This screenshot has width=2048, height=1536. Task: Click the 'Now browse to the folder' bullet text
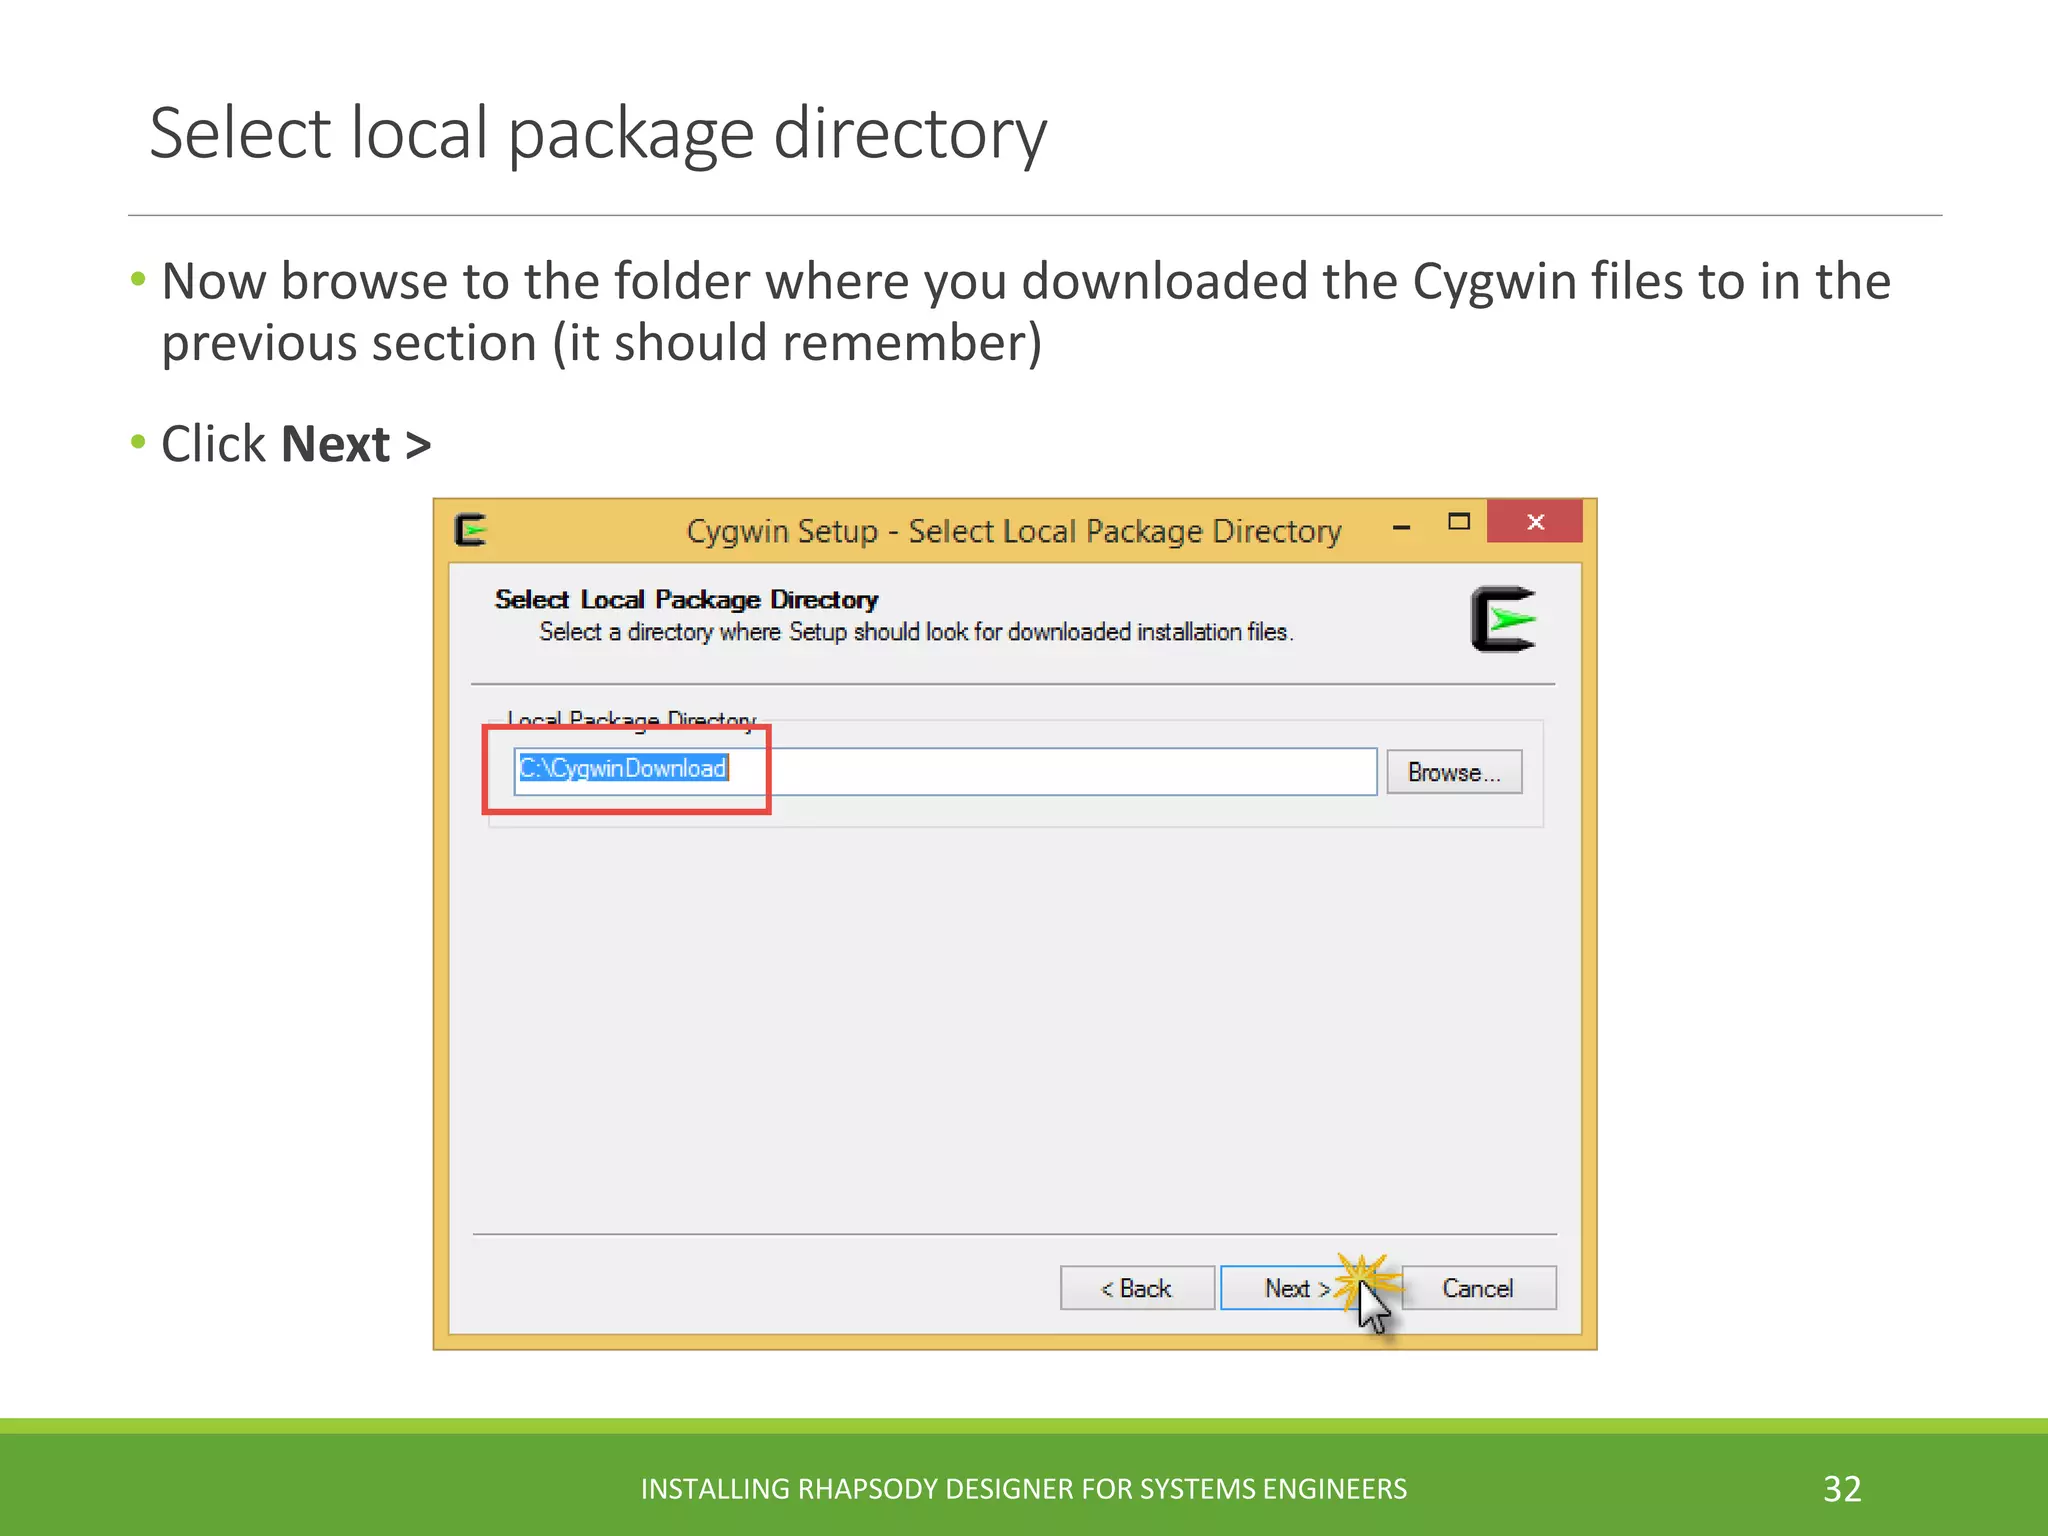[1026, 312]
